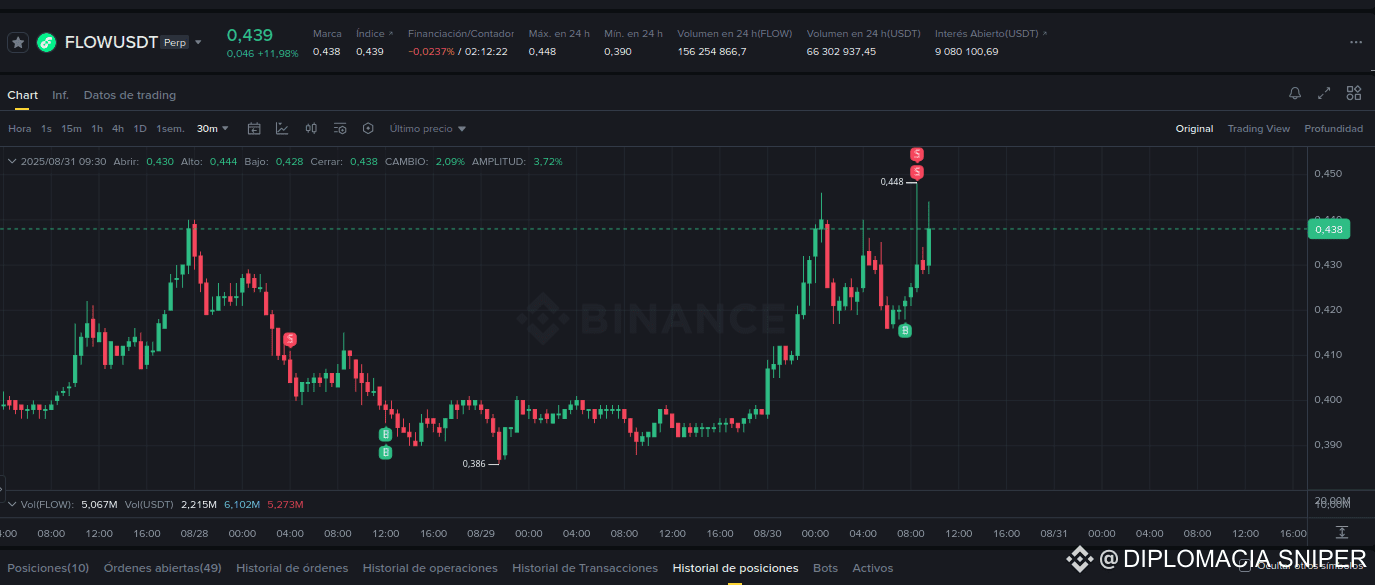This screenshot has width=1375, height=585.
Task: Click the topmost red S sell marker
Action: click(x=917, y=154)
